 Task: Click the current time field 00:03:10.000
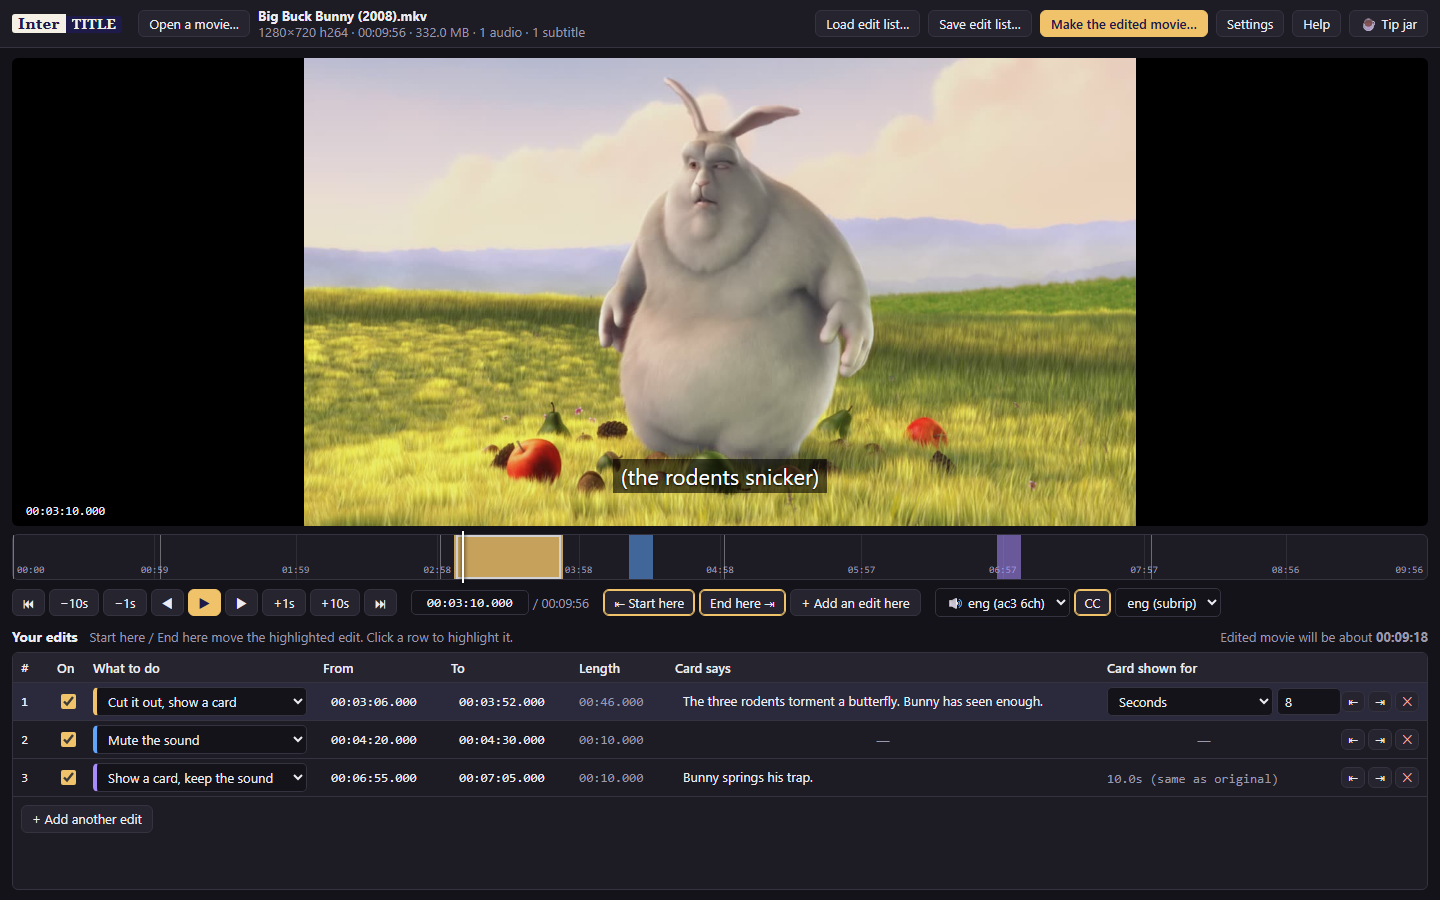click(x=470, y=603)
